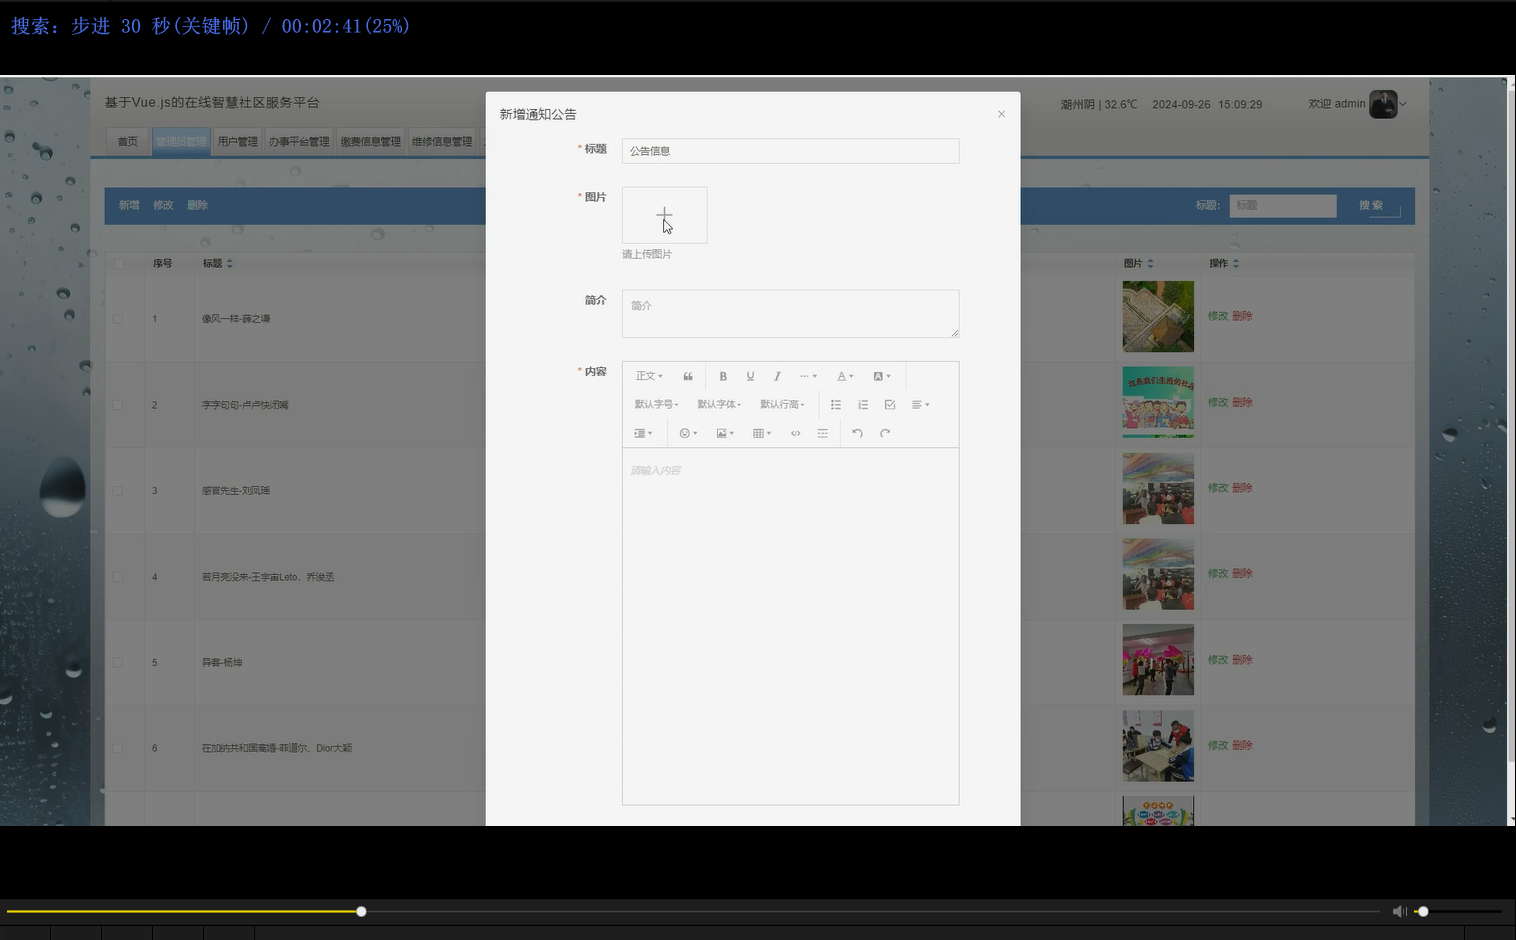
Task: Click the 修改 button in blue toolbar
Action: 163,205
